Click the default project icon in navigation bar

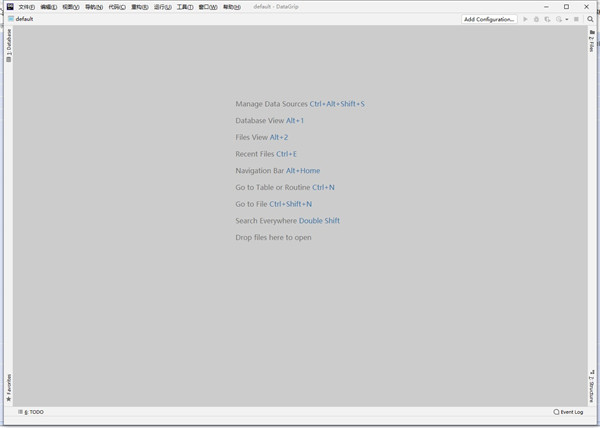coord(11,19)
